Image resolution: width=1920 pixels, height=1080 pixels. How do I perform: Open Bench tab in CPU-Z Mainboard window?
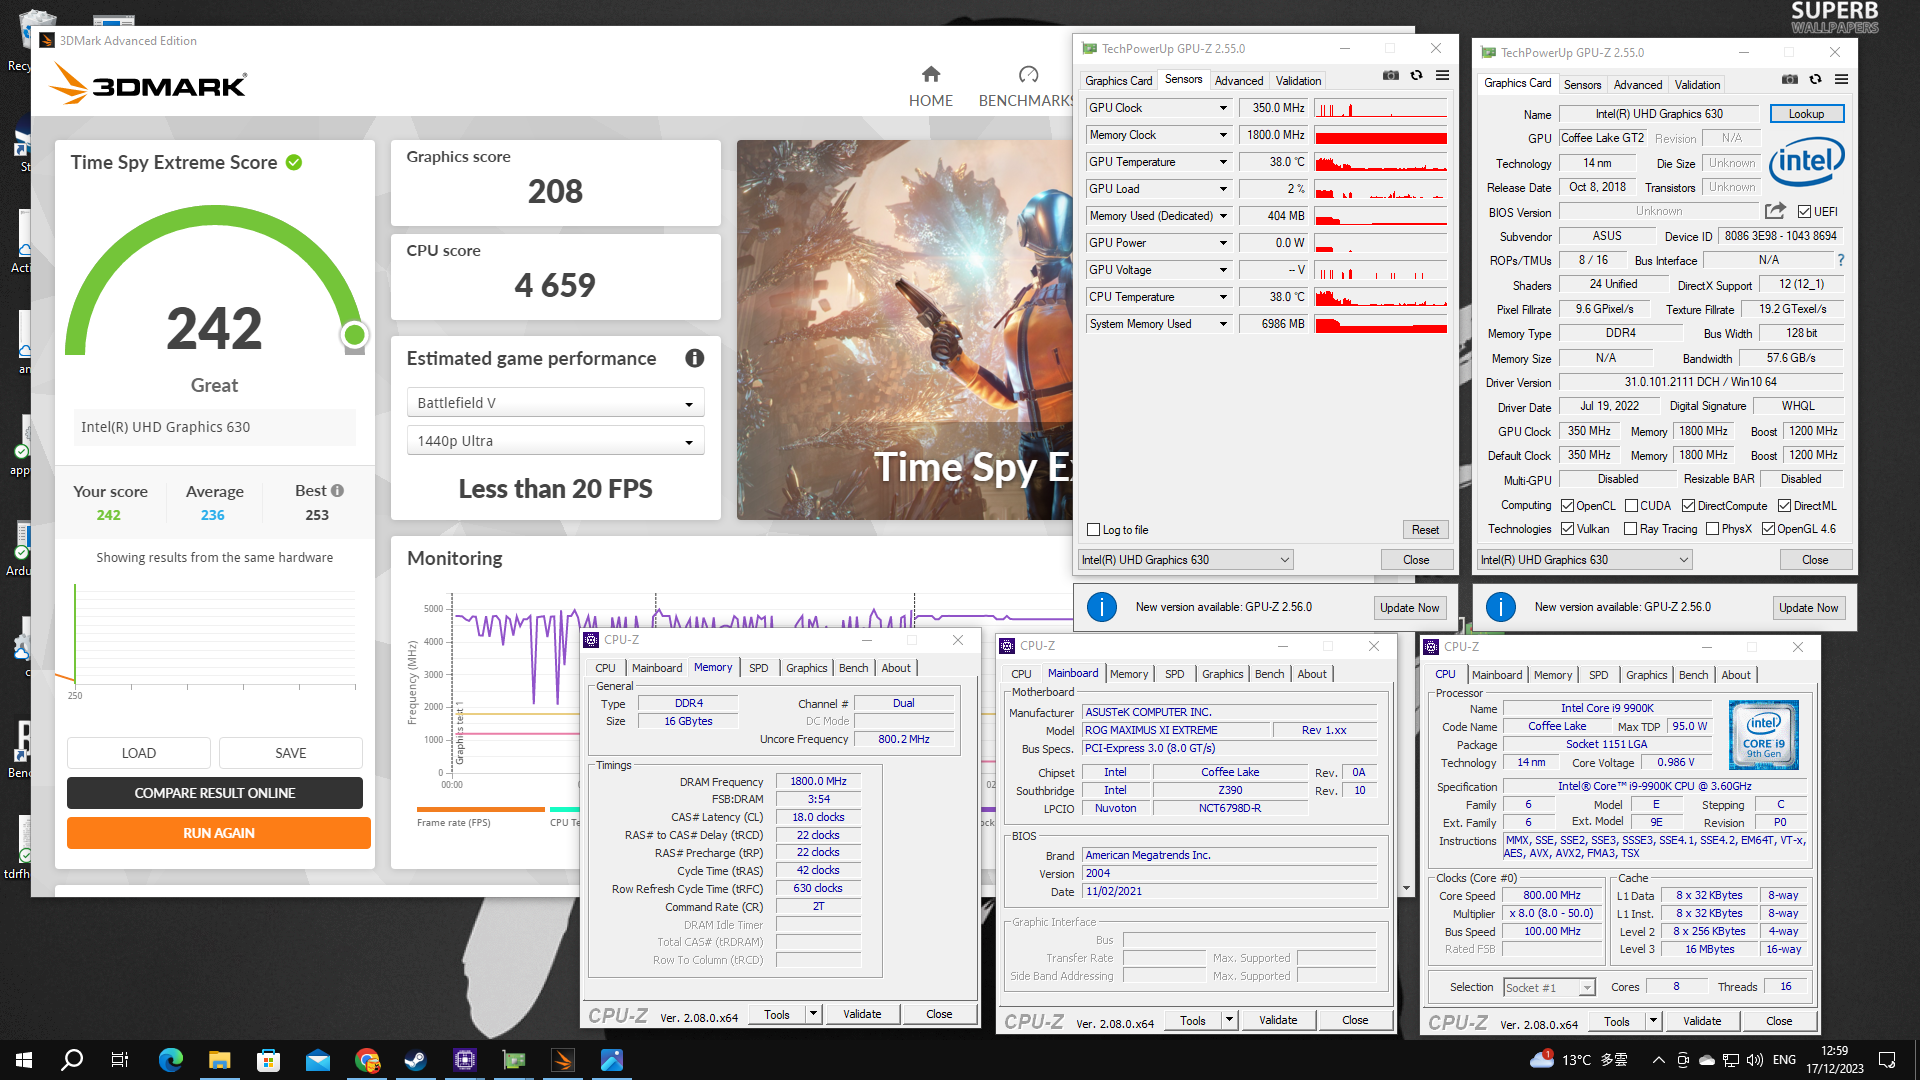tap(1269, 674)
